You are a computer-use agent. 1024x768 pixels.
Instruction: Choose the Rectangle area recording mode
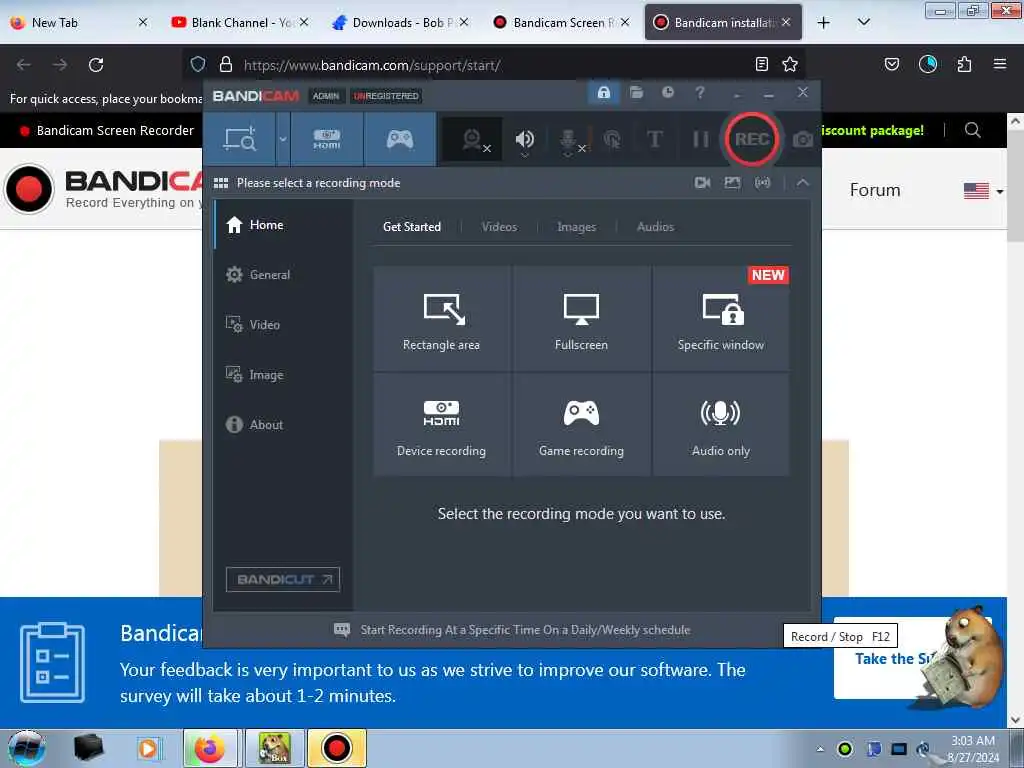(441, 318)
